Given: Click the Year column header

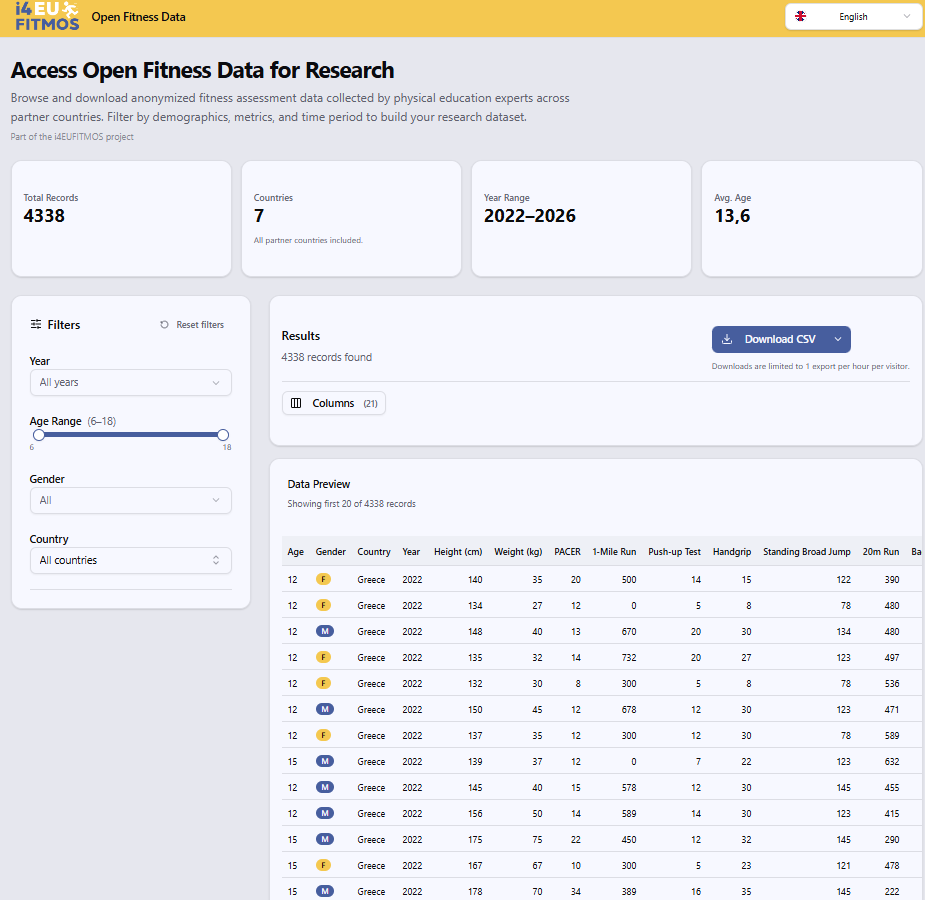Looking at the screenshot, I should click(411, 552).
